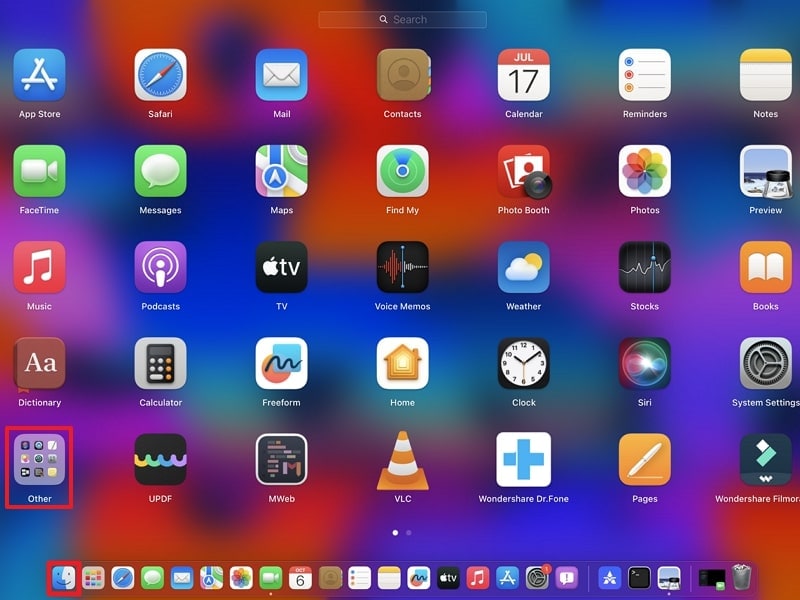
Task: Open the Books app
Action: pos(766,267)
